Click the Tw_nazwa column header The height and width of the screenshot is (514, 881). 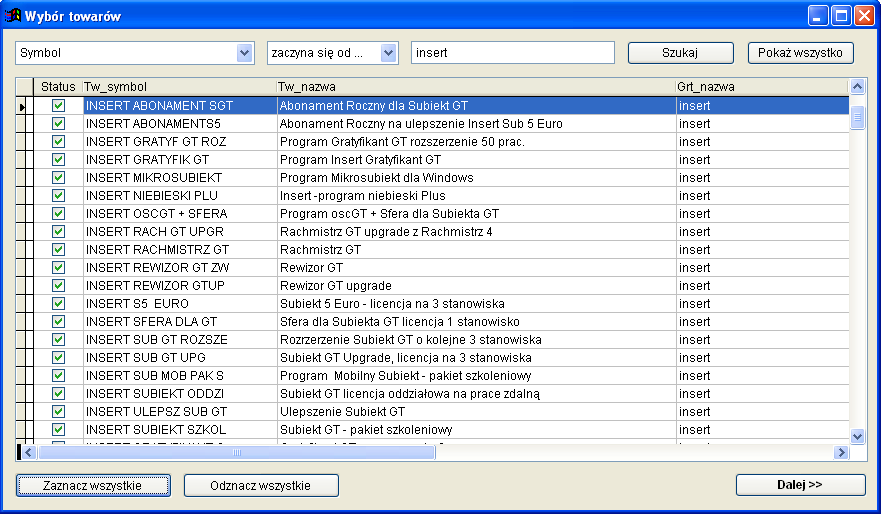pos(476,87)
